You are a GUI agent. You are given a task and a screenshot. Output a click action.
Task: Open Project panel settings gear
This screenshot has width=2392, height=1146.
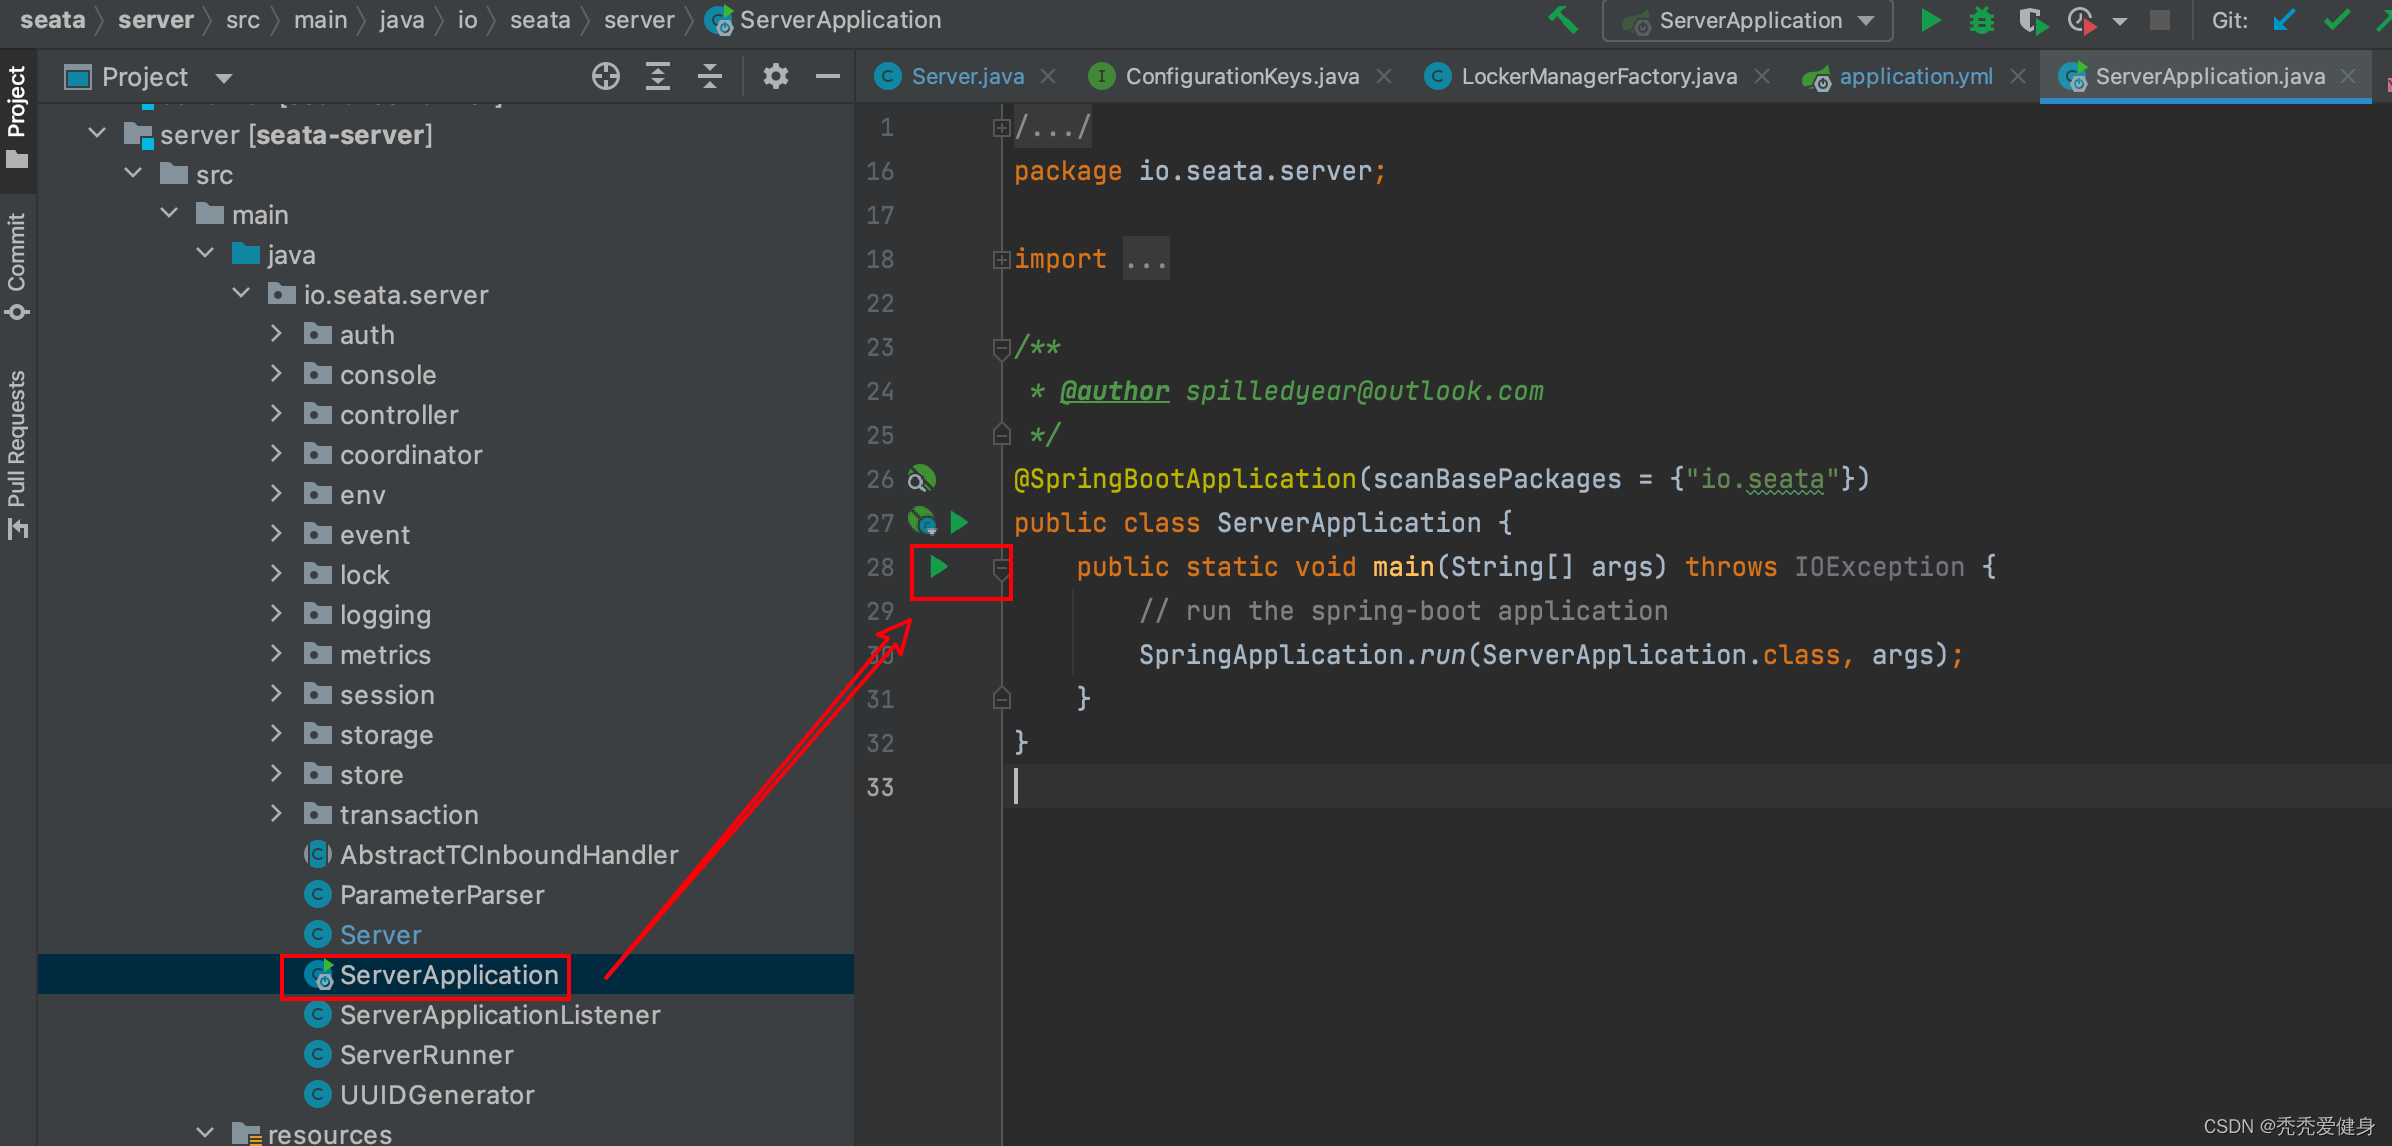[775, 76]
